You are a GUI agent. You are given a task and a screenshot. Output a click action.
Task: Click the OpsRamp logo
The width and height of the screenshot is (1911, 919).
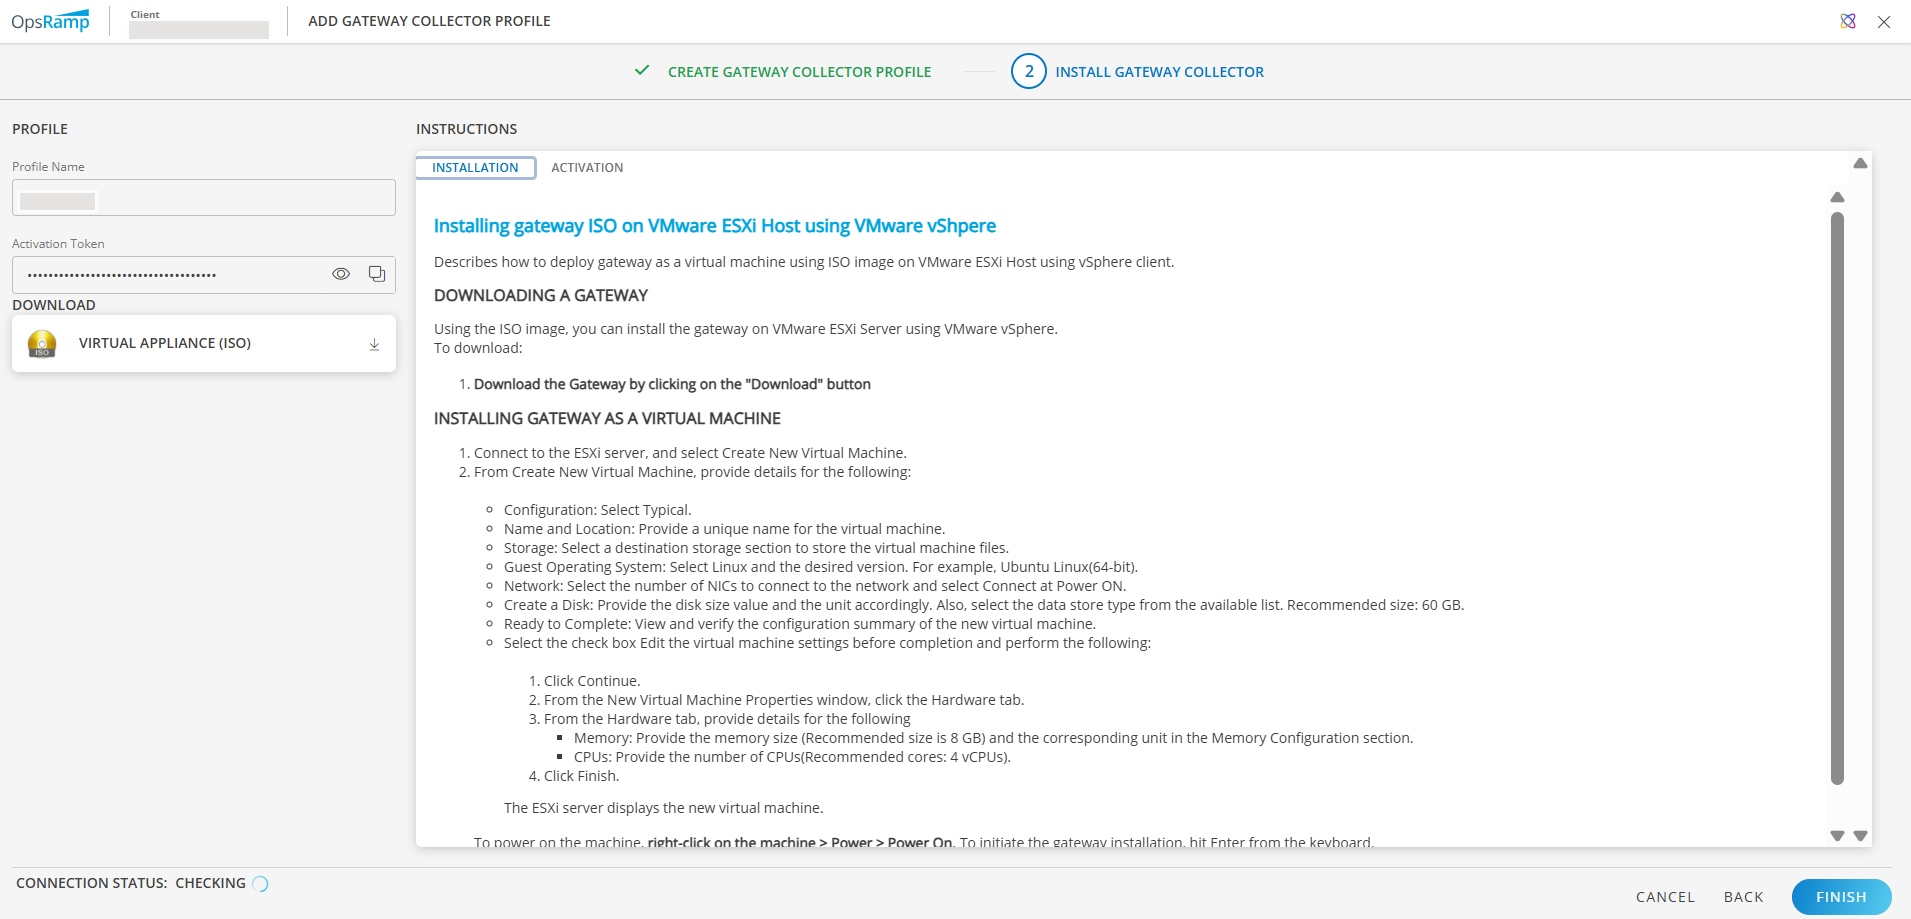pyautogui.click(x=50, y=21)
